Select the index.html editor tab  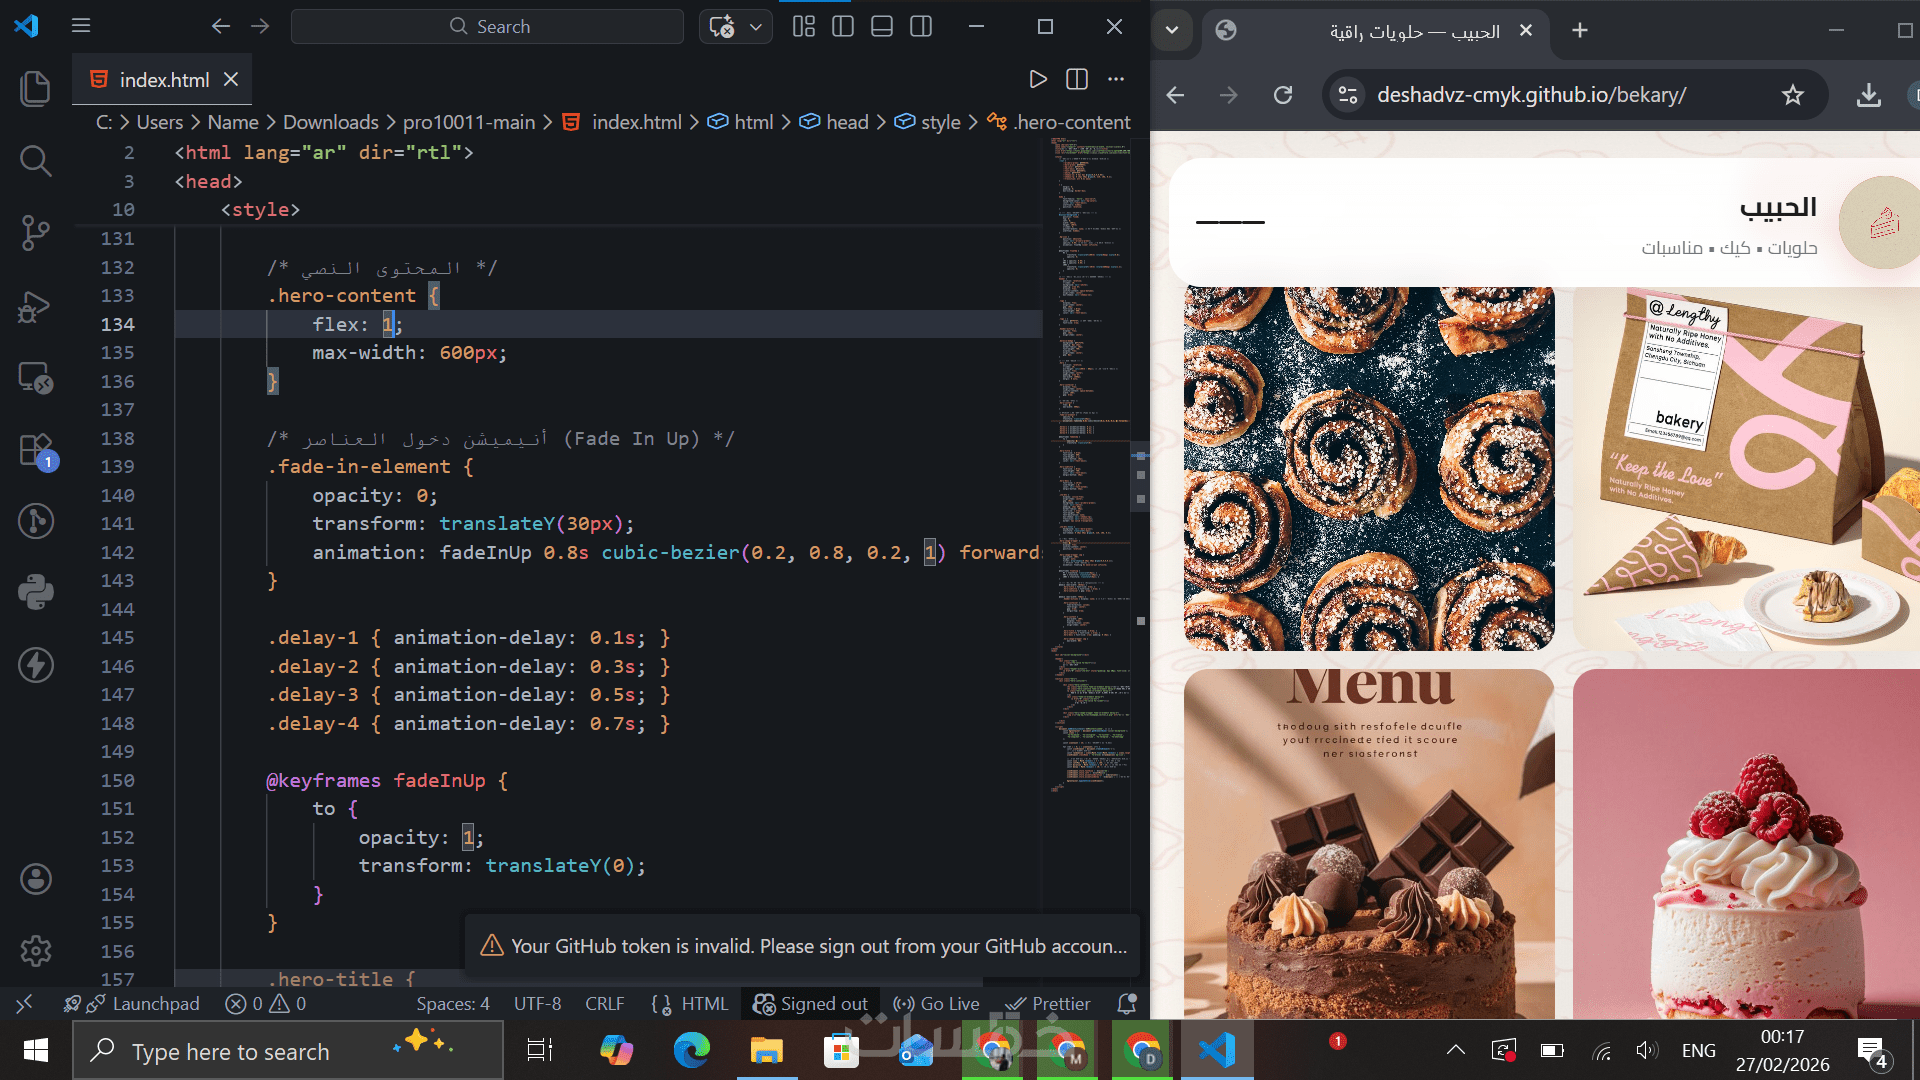click(164, 79)
